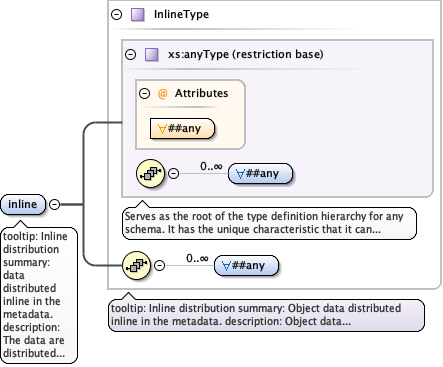The height and width of the screenshot is (367, 443).
Task: Click the bottom blue ##any element wildcard
Action: pos(246,266)
